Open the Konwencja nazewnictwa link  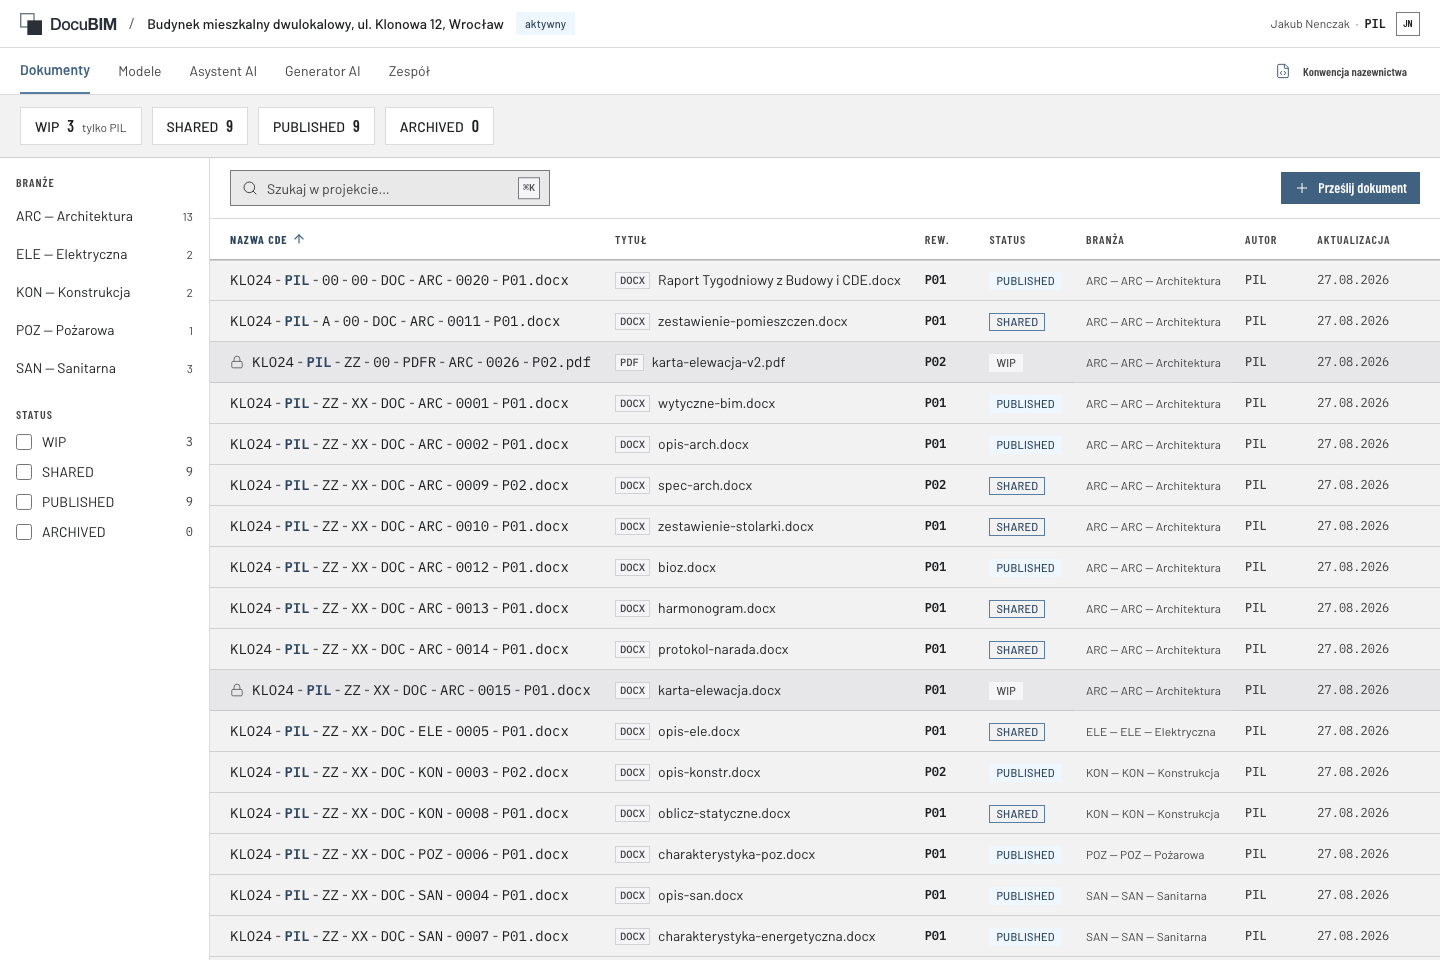coord(1342,71)
